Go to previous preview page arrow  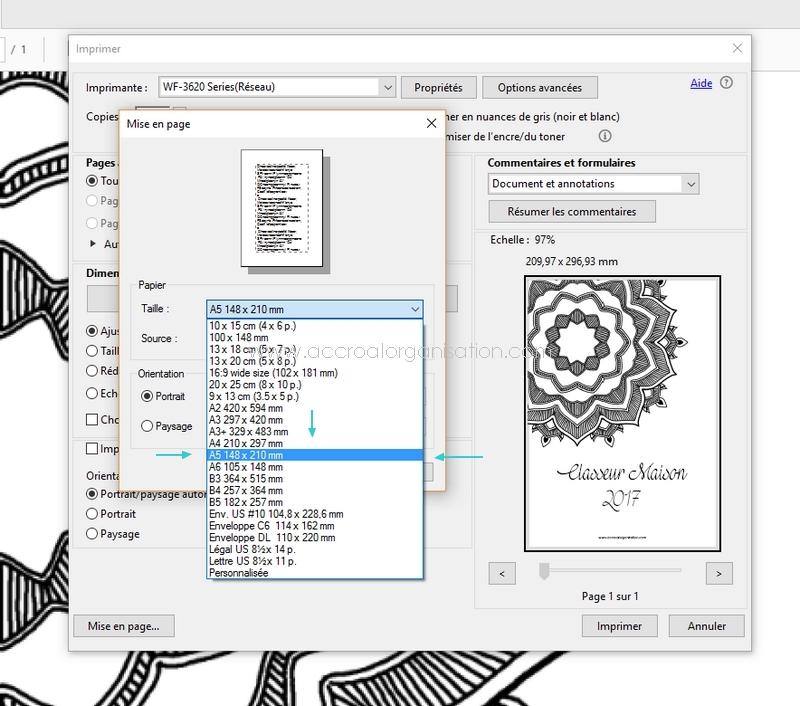[x=503, y=573]
